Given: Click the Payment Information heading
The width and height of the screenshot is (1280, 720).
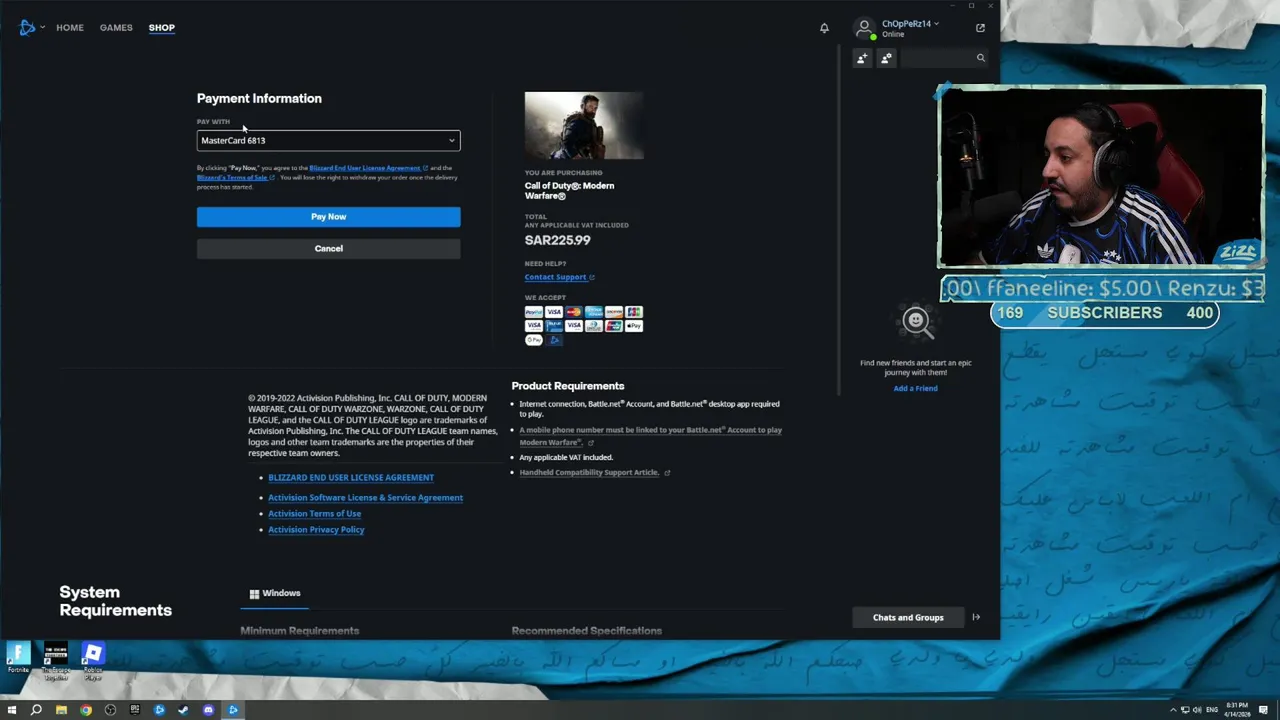Looking at the screenshot, I should (259, 98).
